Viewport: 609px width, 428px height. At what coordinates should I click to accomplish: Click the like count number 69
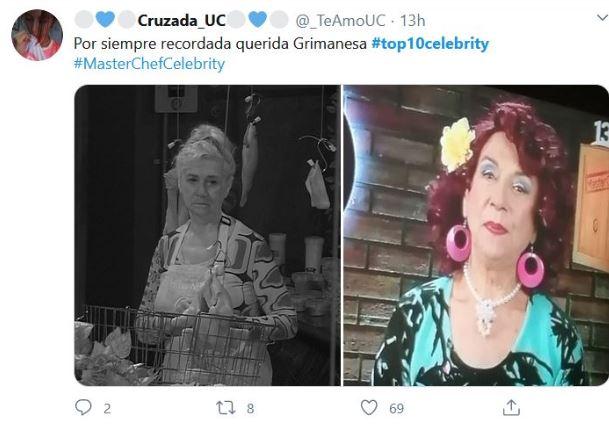pyautogui.click(x=397, y=409)
